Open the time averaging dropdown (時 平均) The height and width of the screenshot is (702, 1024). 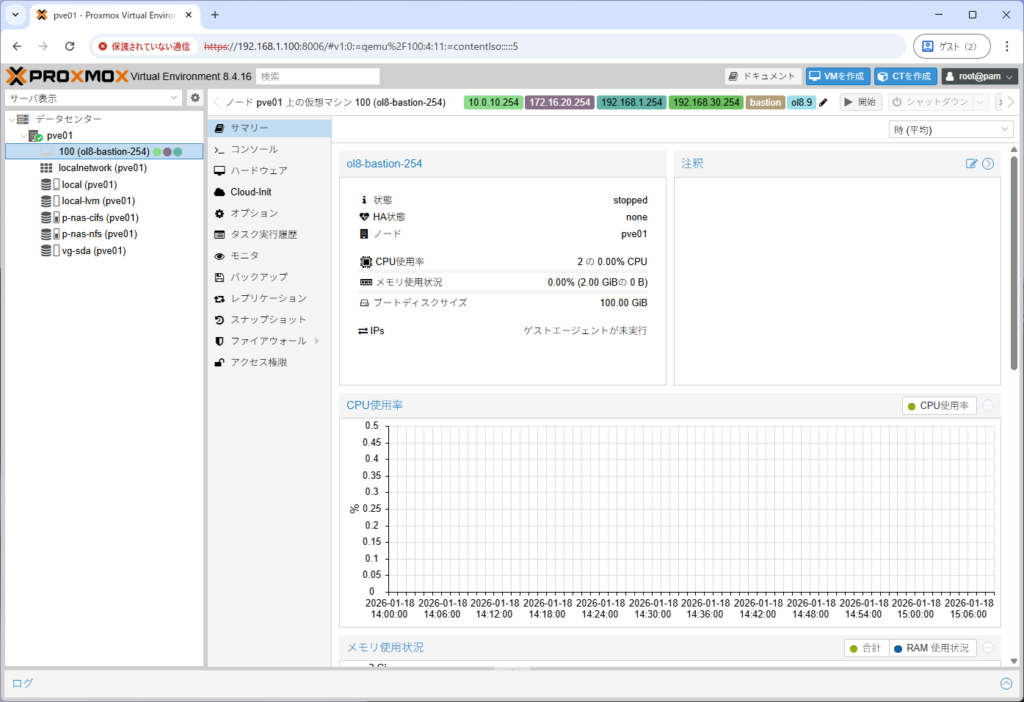pyautogui.click(x=950, y=128)
